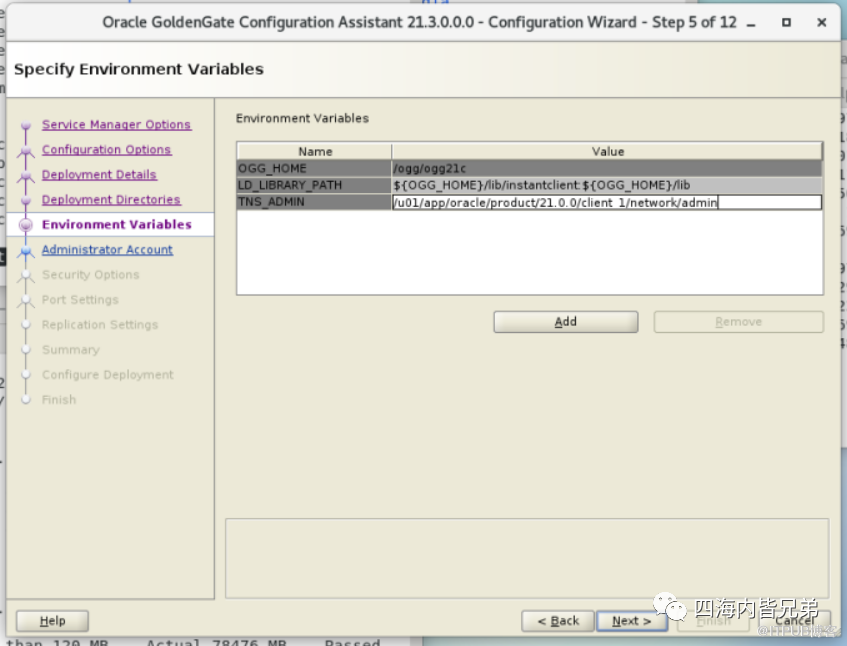Go back with the Back button
The image size is (847, 646).
point(558,621)
